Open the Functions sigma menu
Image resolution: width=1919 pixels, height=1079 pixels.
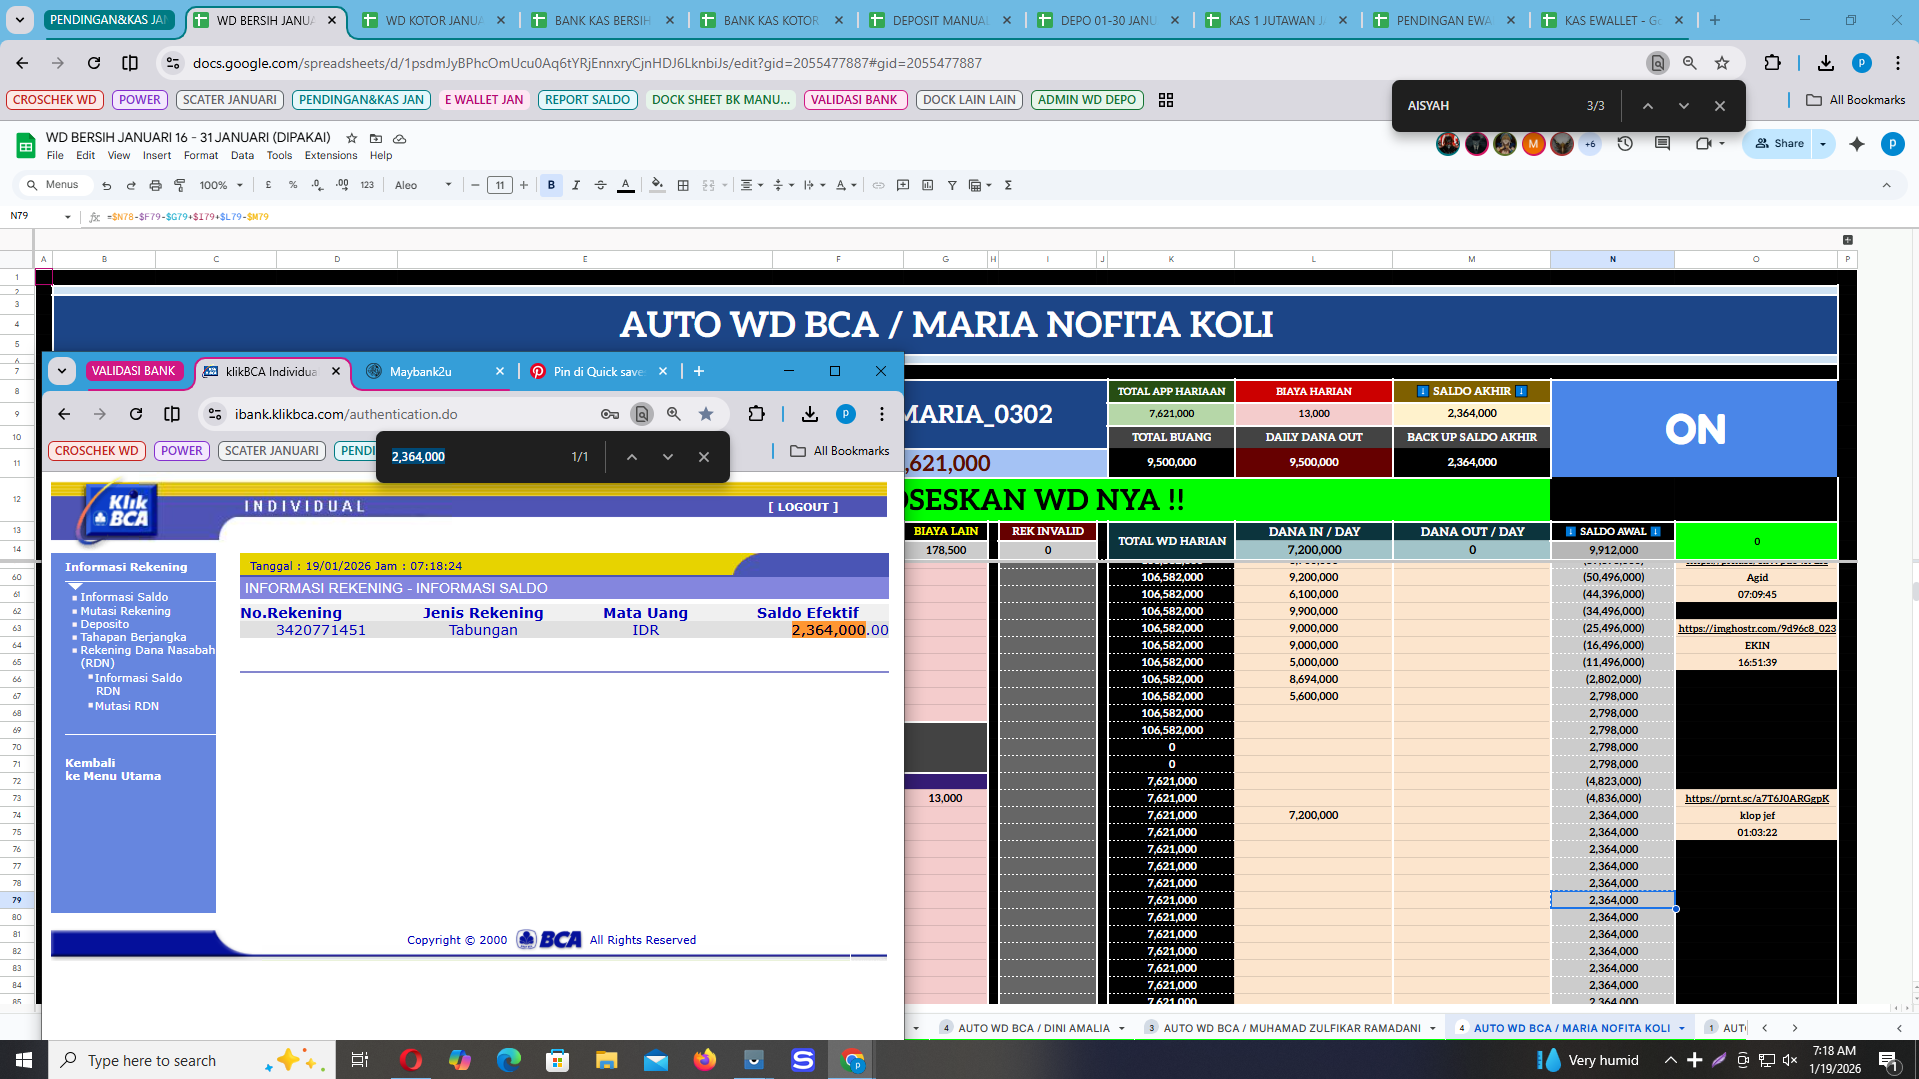(x=1008, y=185)
